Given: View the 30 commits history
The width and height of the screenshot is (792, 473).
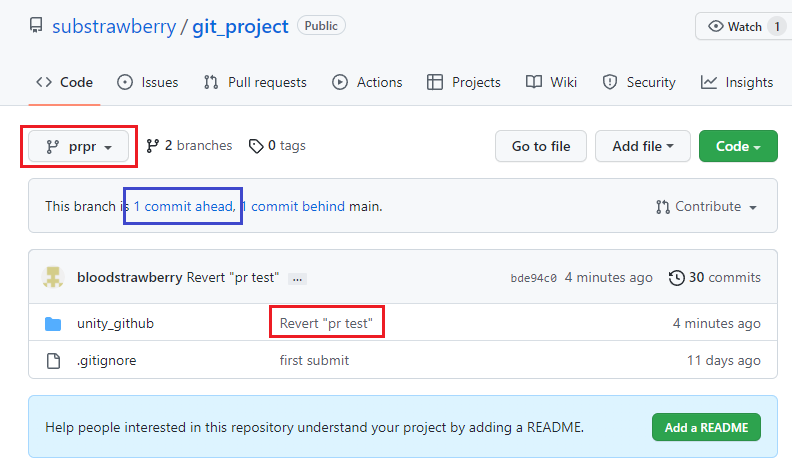Looking at the screenshot, I should (714, 277).
